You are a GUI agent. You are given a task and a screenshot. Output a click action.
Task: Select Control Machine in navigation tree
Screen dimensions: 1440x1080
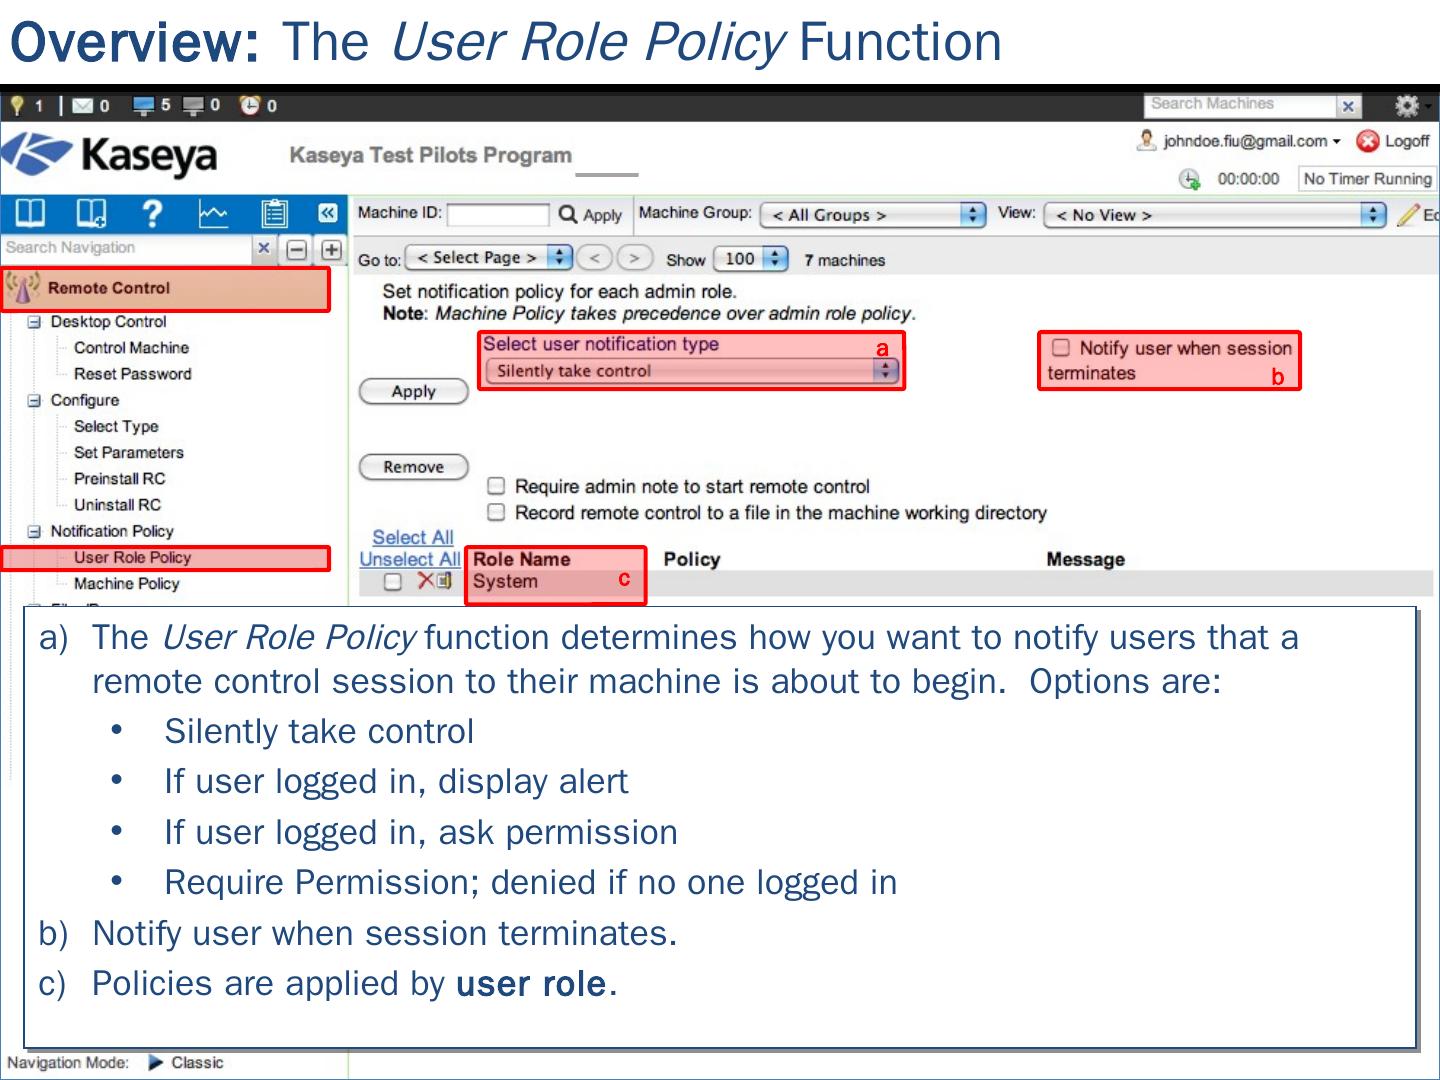pos(131,348)
